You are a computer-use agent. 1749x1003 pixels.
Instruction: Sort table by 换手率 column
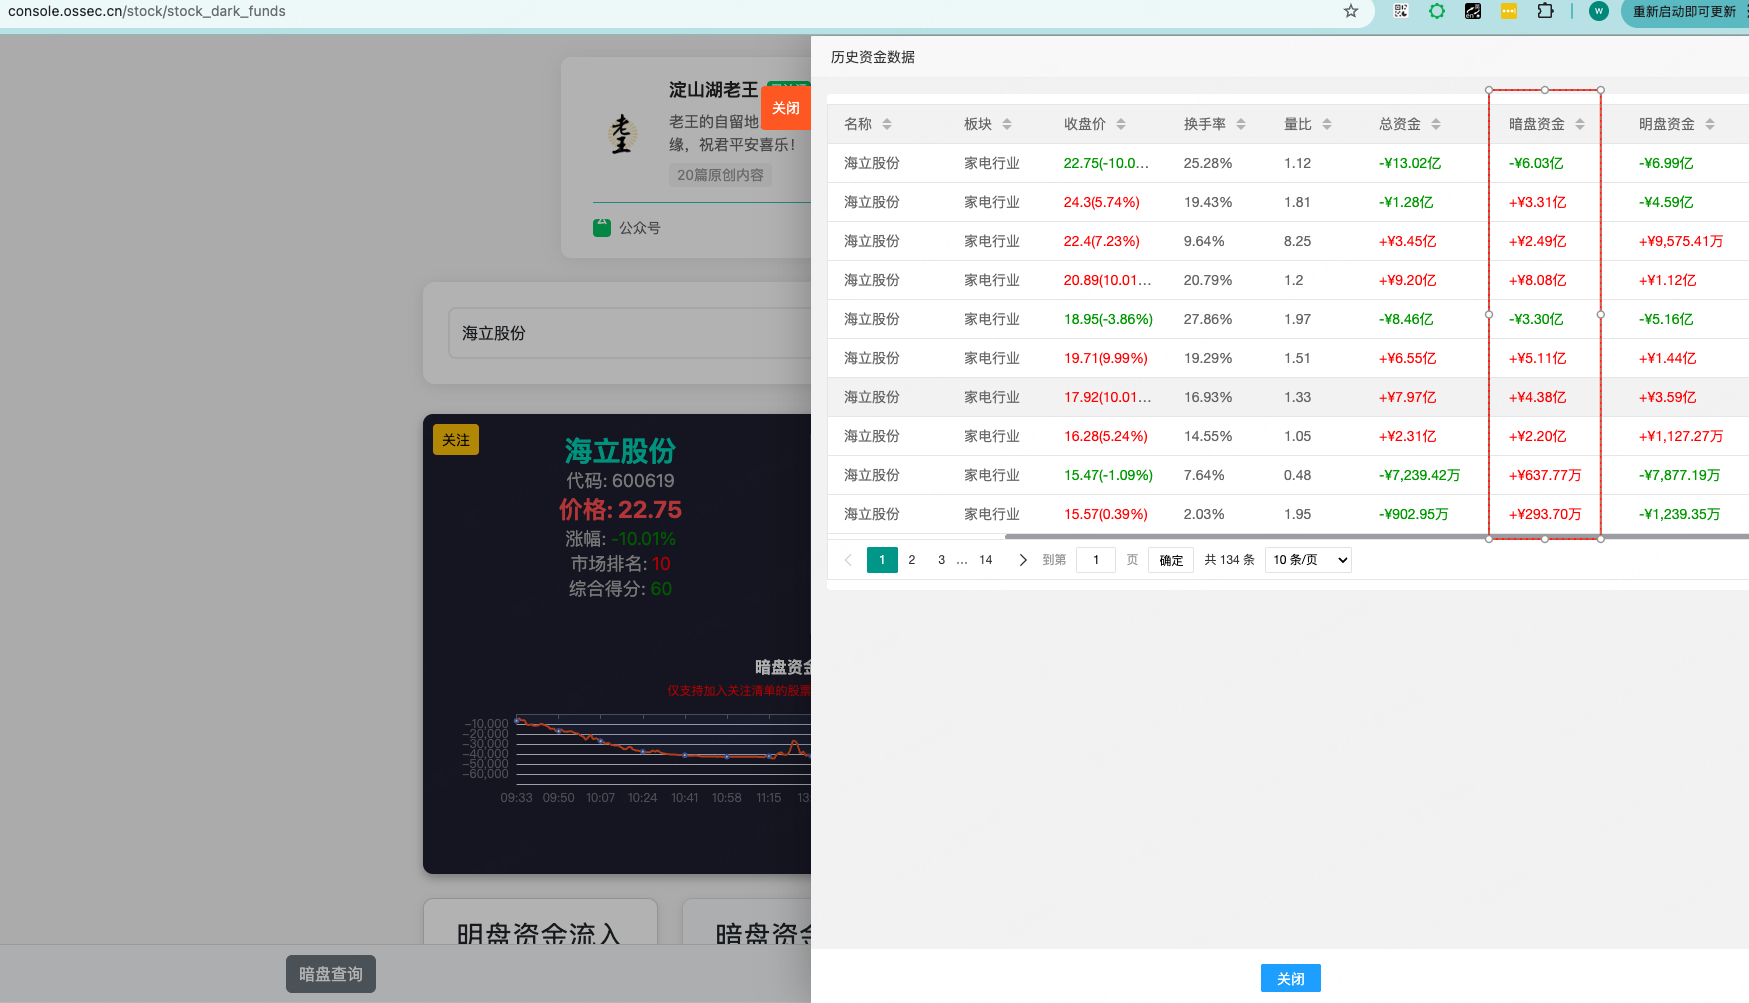click(x=1241, y=124)
